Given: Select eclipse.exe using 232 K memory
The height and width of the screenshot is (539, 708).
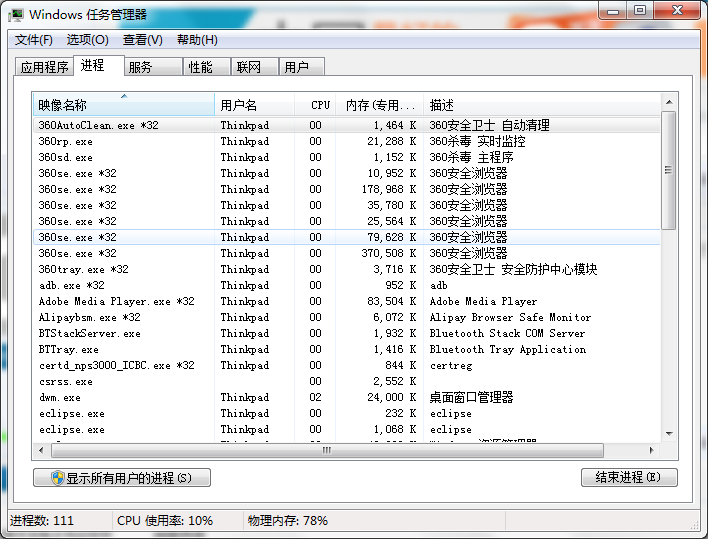Looking at the screenshot, I should pyautogui.click(x=347, y=414).
